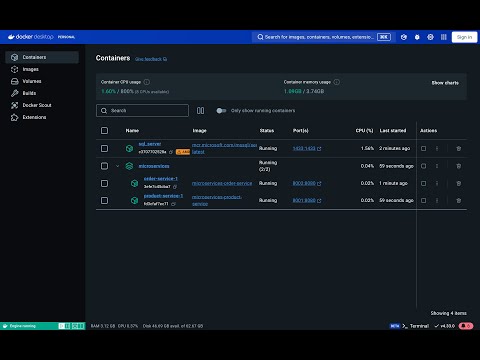Open the product-service-1 container link
Image resolution: width=480 pixels, height=360 pixels.
tap(163, 196)
